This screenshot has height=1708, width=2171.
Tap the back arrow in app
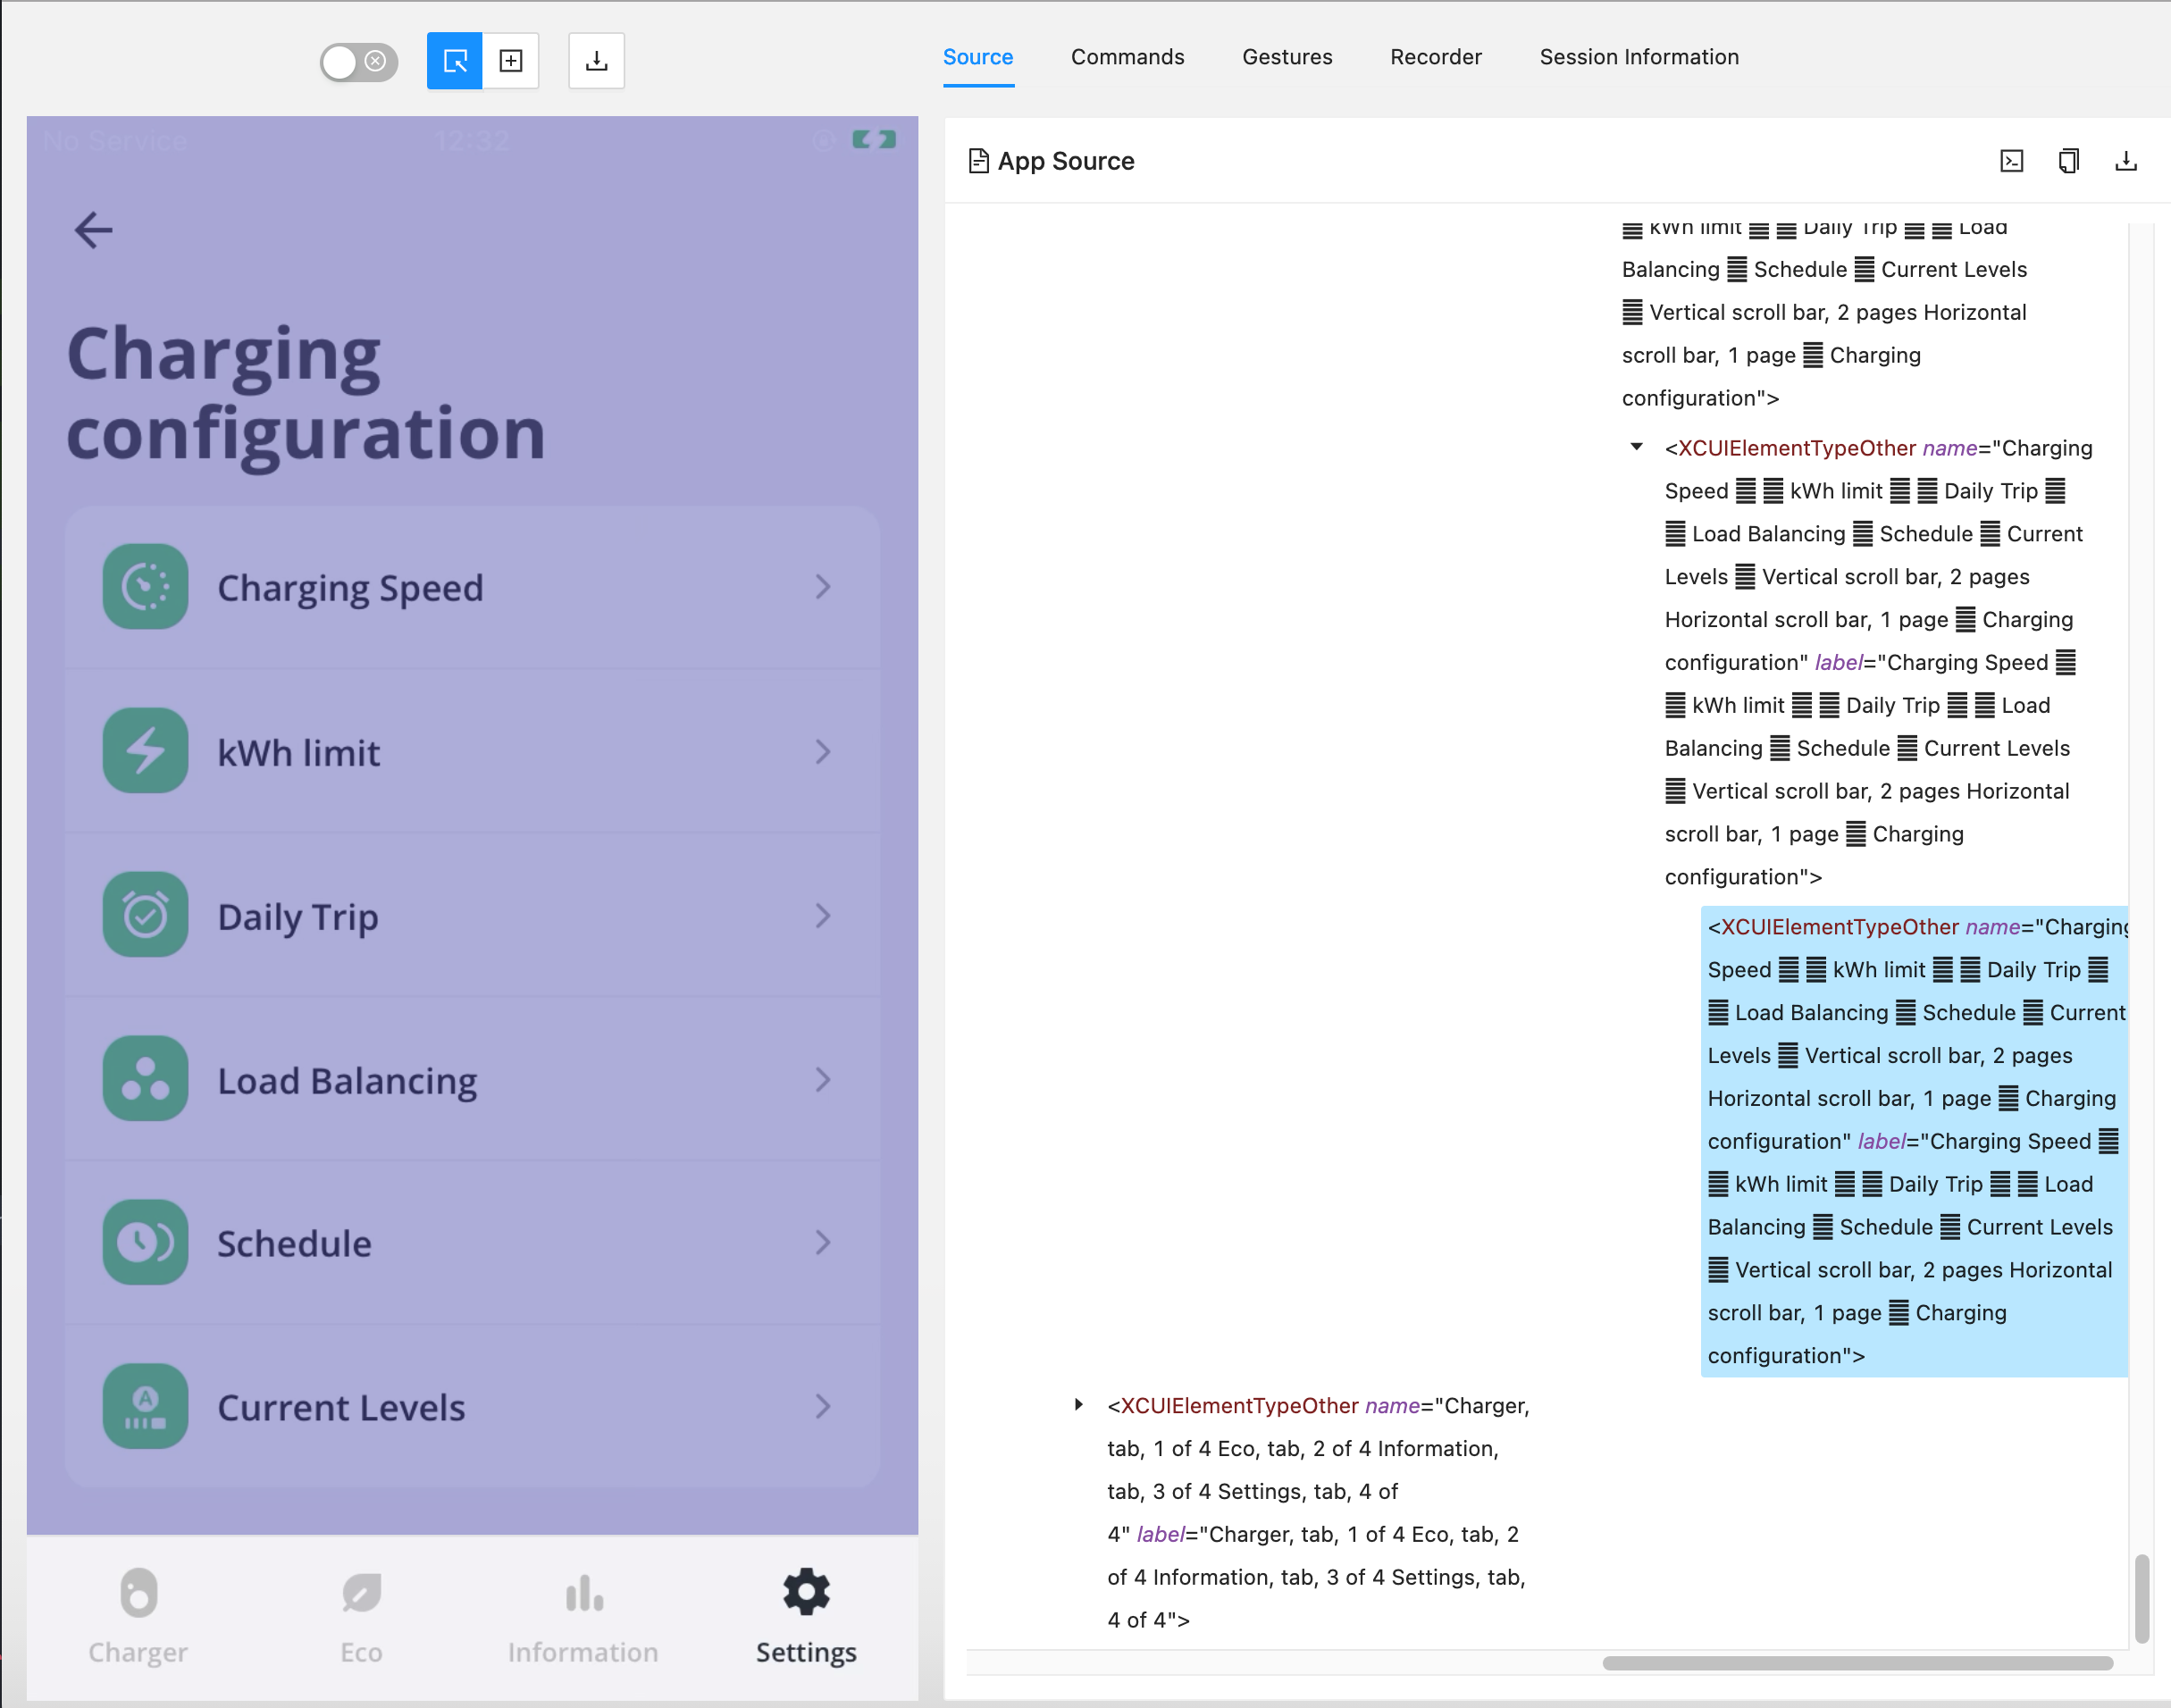94,230
